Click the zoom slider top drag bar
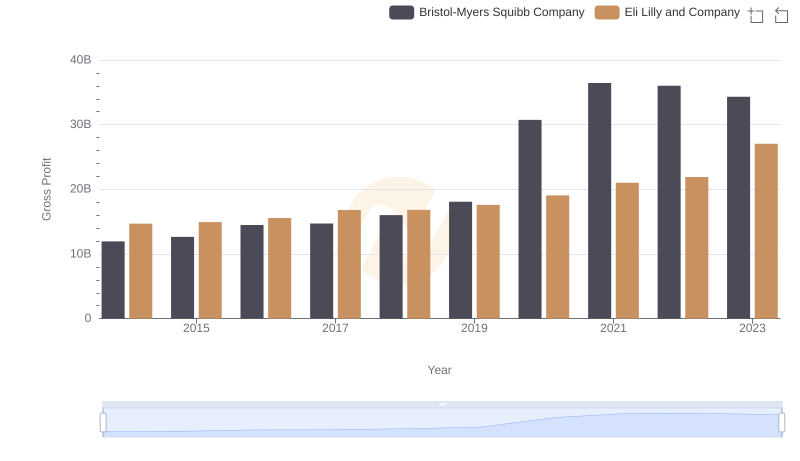Viewport: 800px width, 461px height. coord(442,404)
